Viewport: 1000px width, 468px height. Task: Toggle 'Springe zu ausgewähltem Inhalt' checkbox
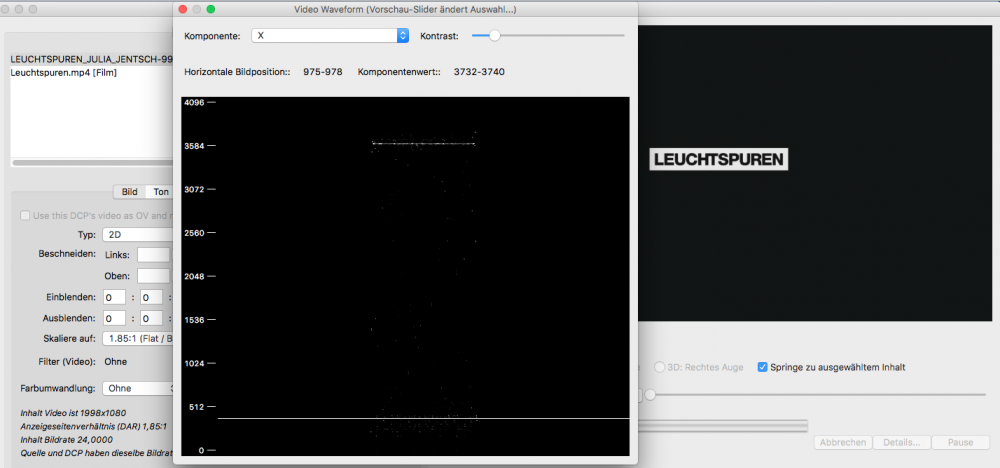(x=764, y=367)
